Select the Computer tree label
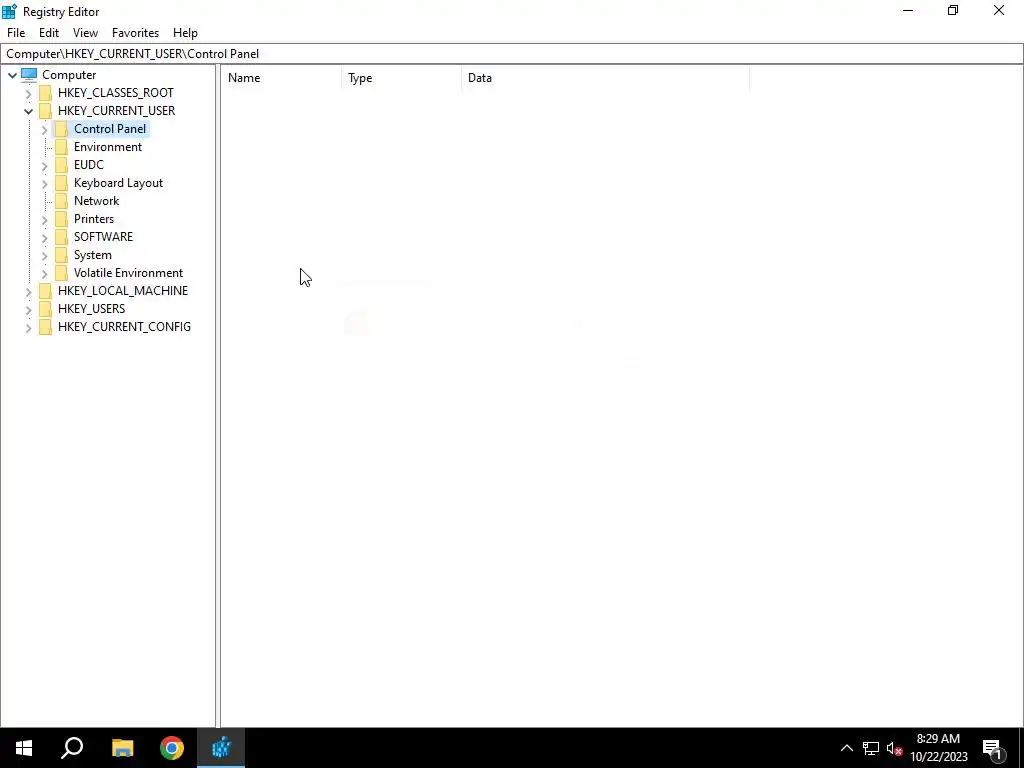The height and width of the screenshot is (768, 1024). (x=69, y=74)
